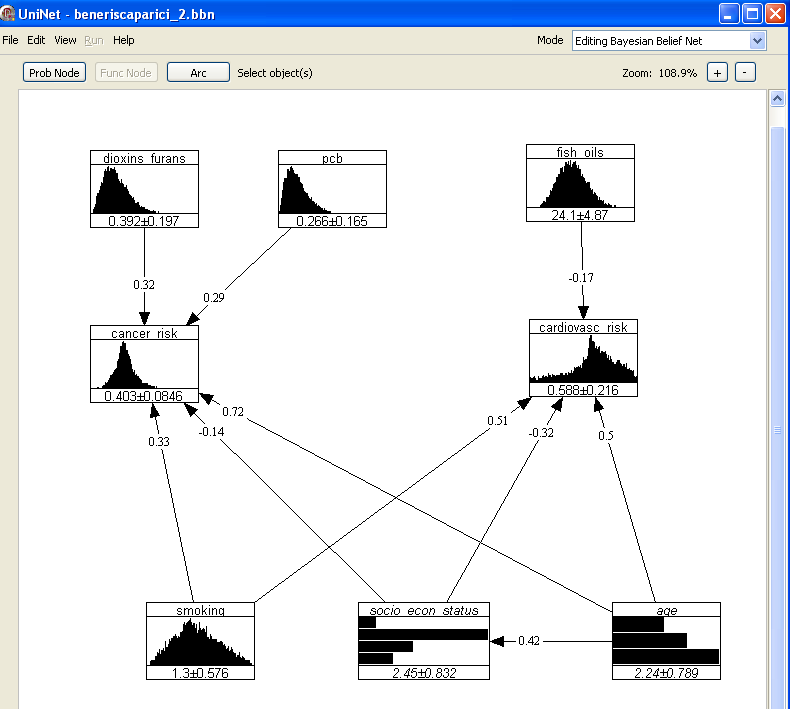Select the age node
The image size is (790, 709).
[x=666, y=641]
